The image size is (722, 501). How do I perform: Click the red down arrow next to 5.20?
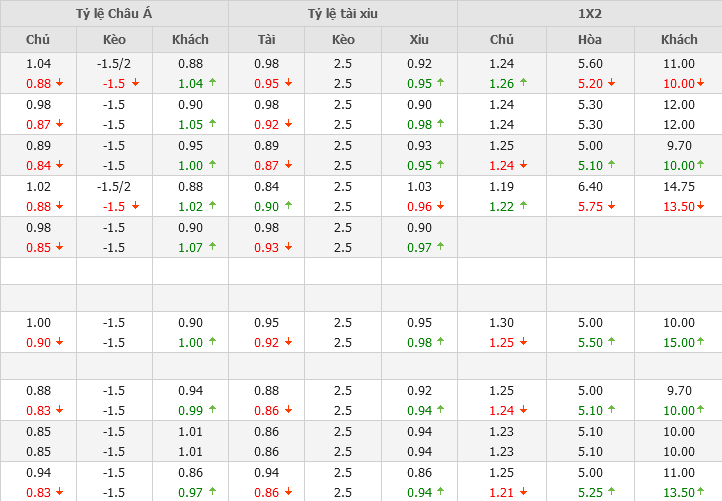tap(611, 83)
